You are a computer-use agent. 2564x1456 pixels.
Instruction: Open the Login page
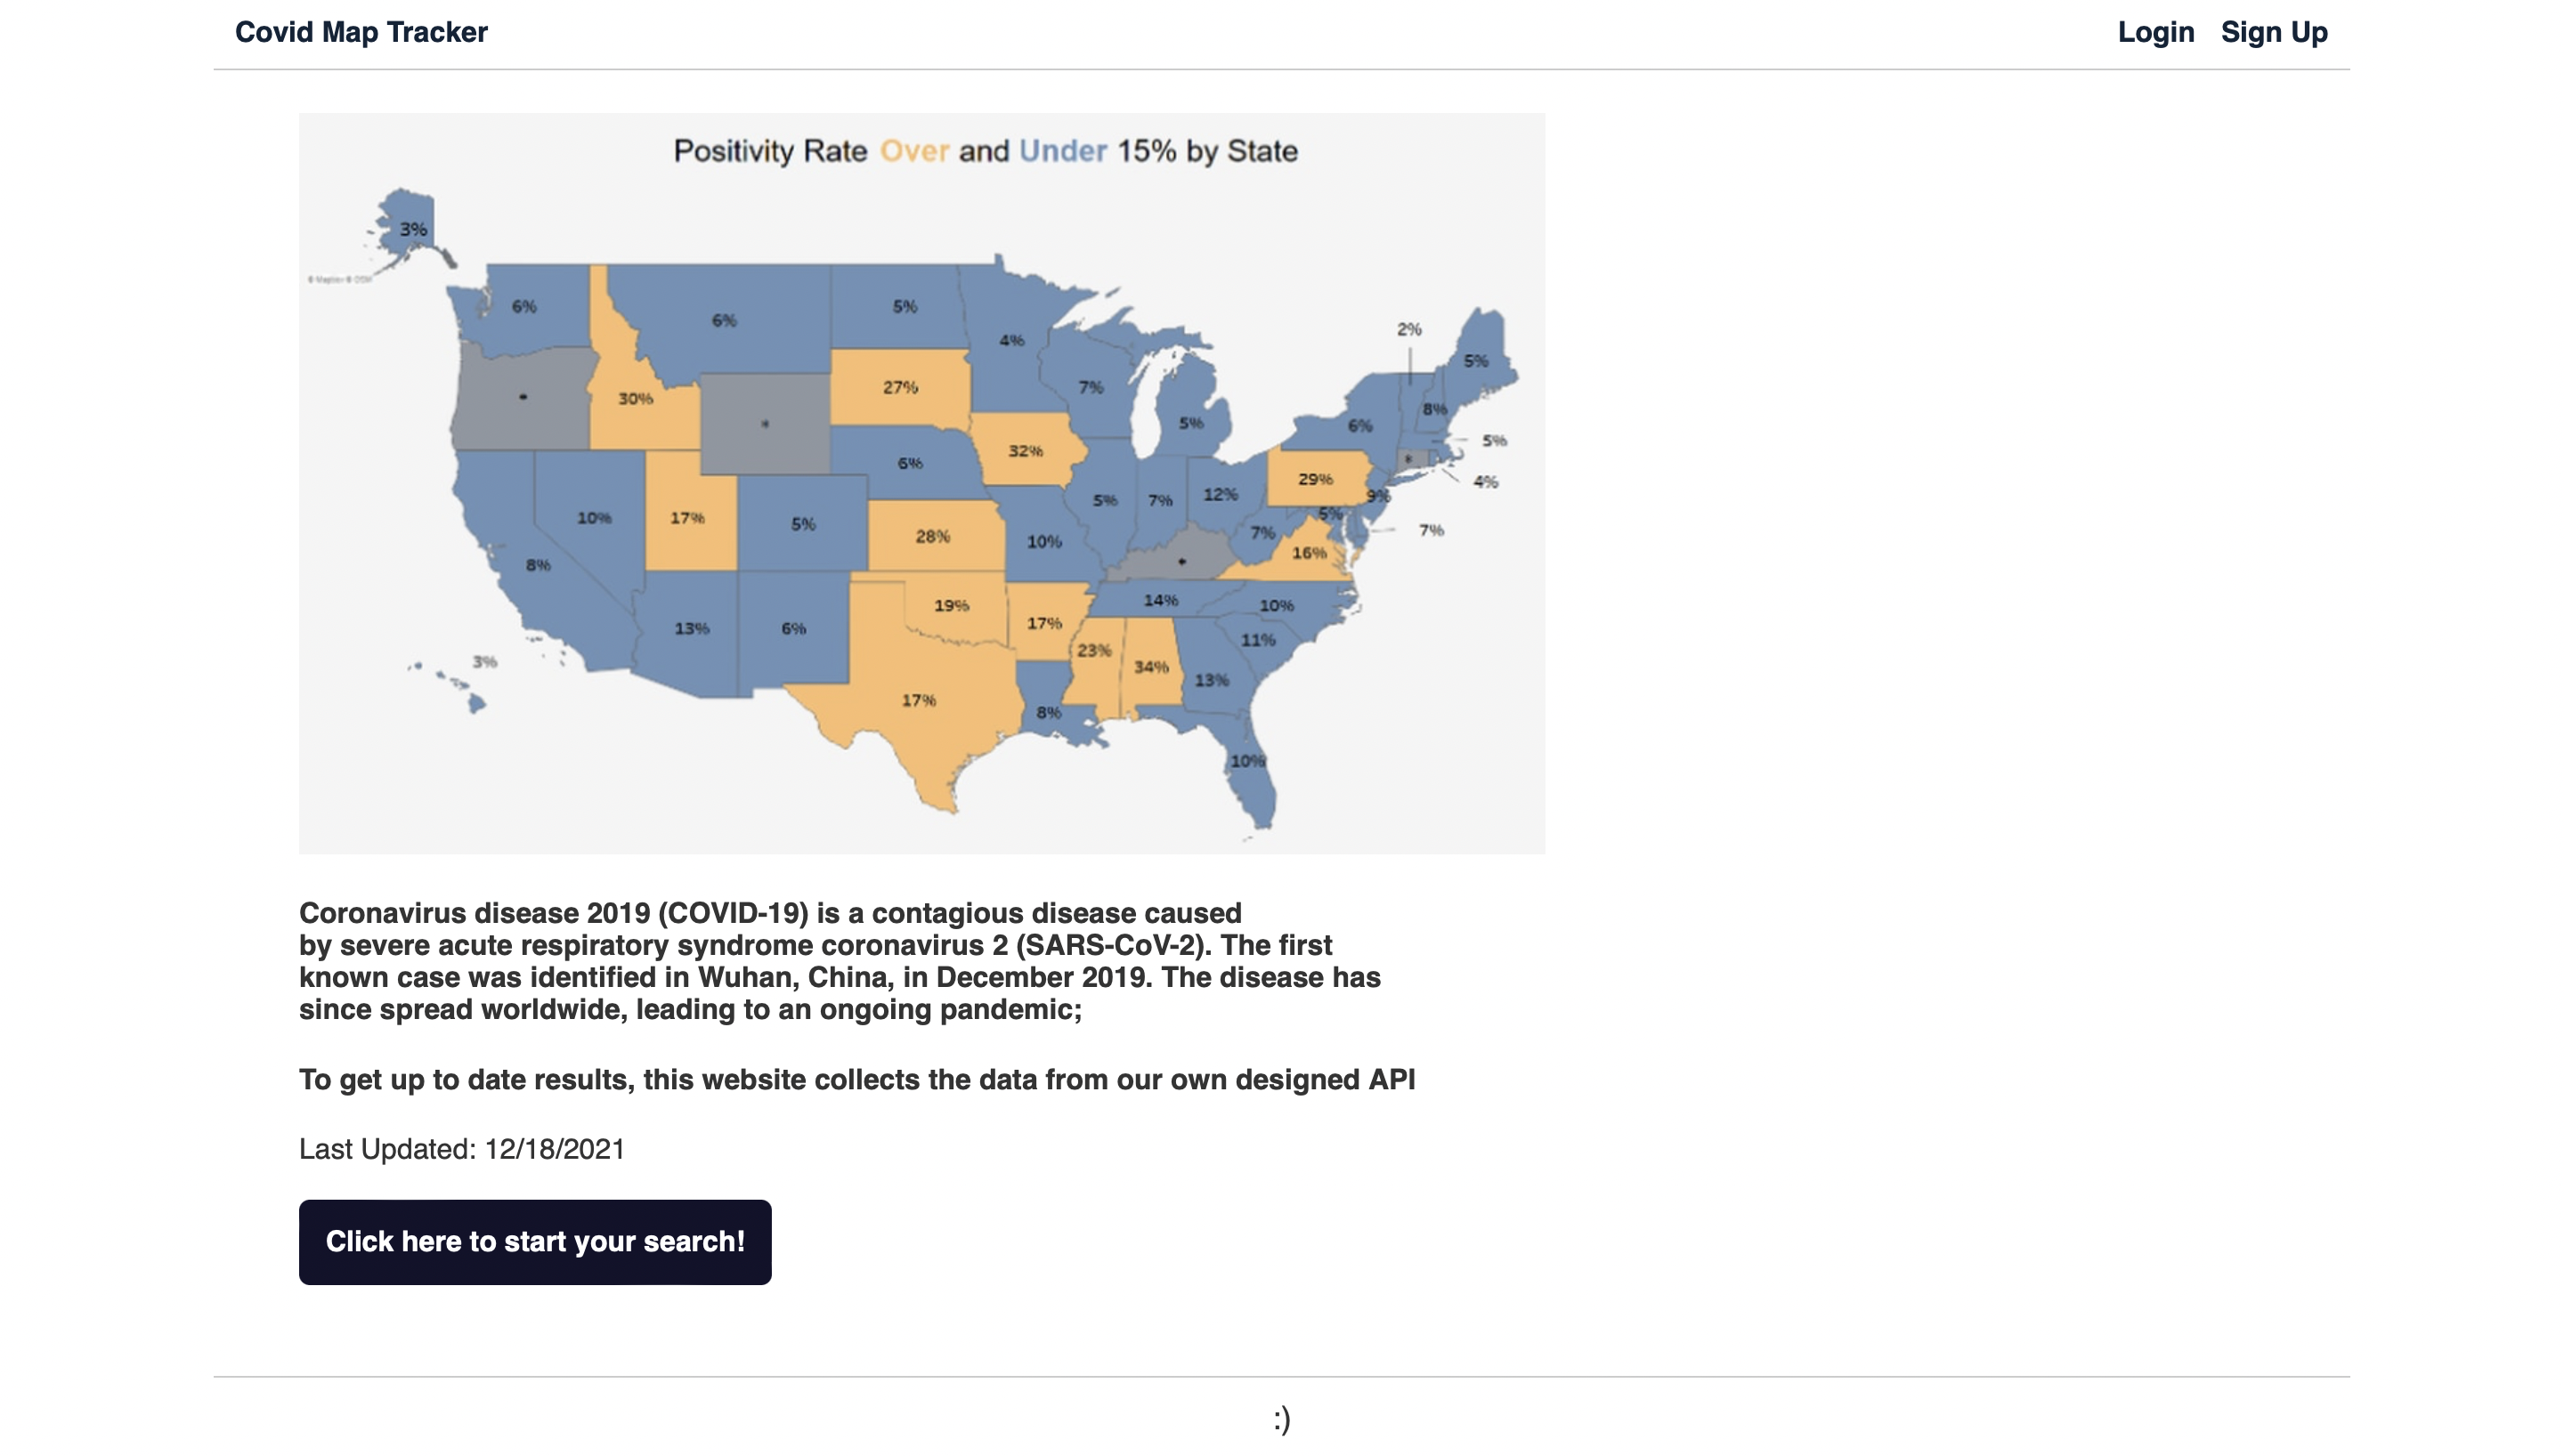[x=2155, y=32]
